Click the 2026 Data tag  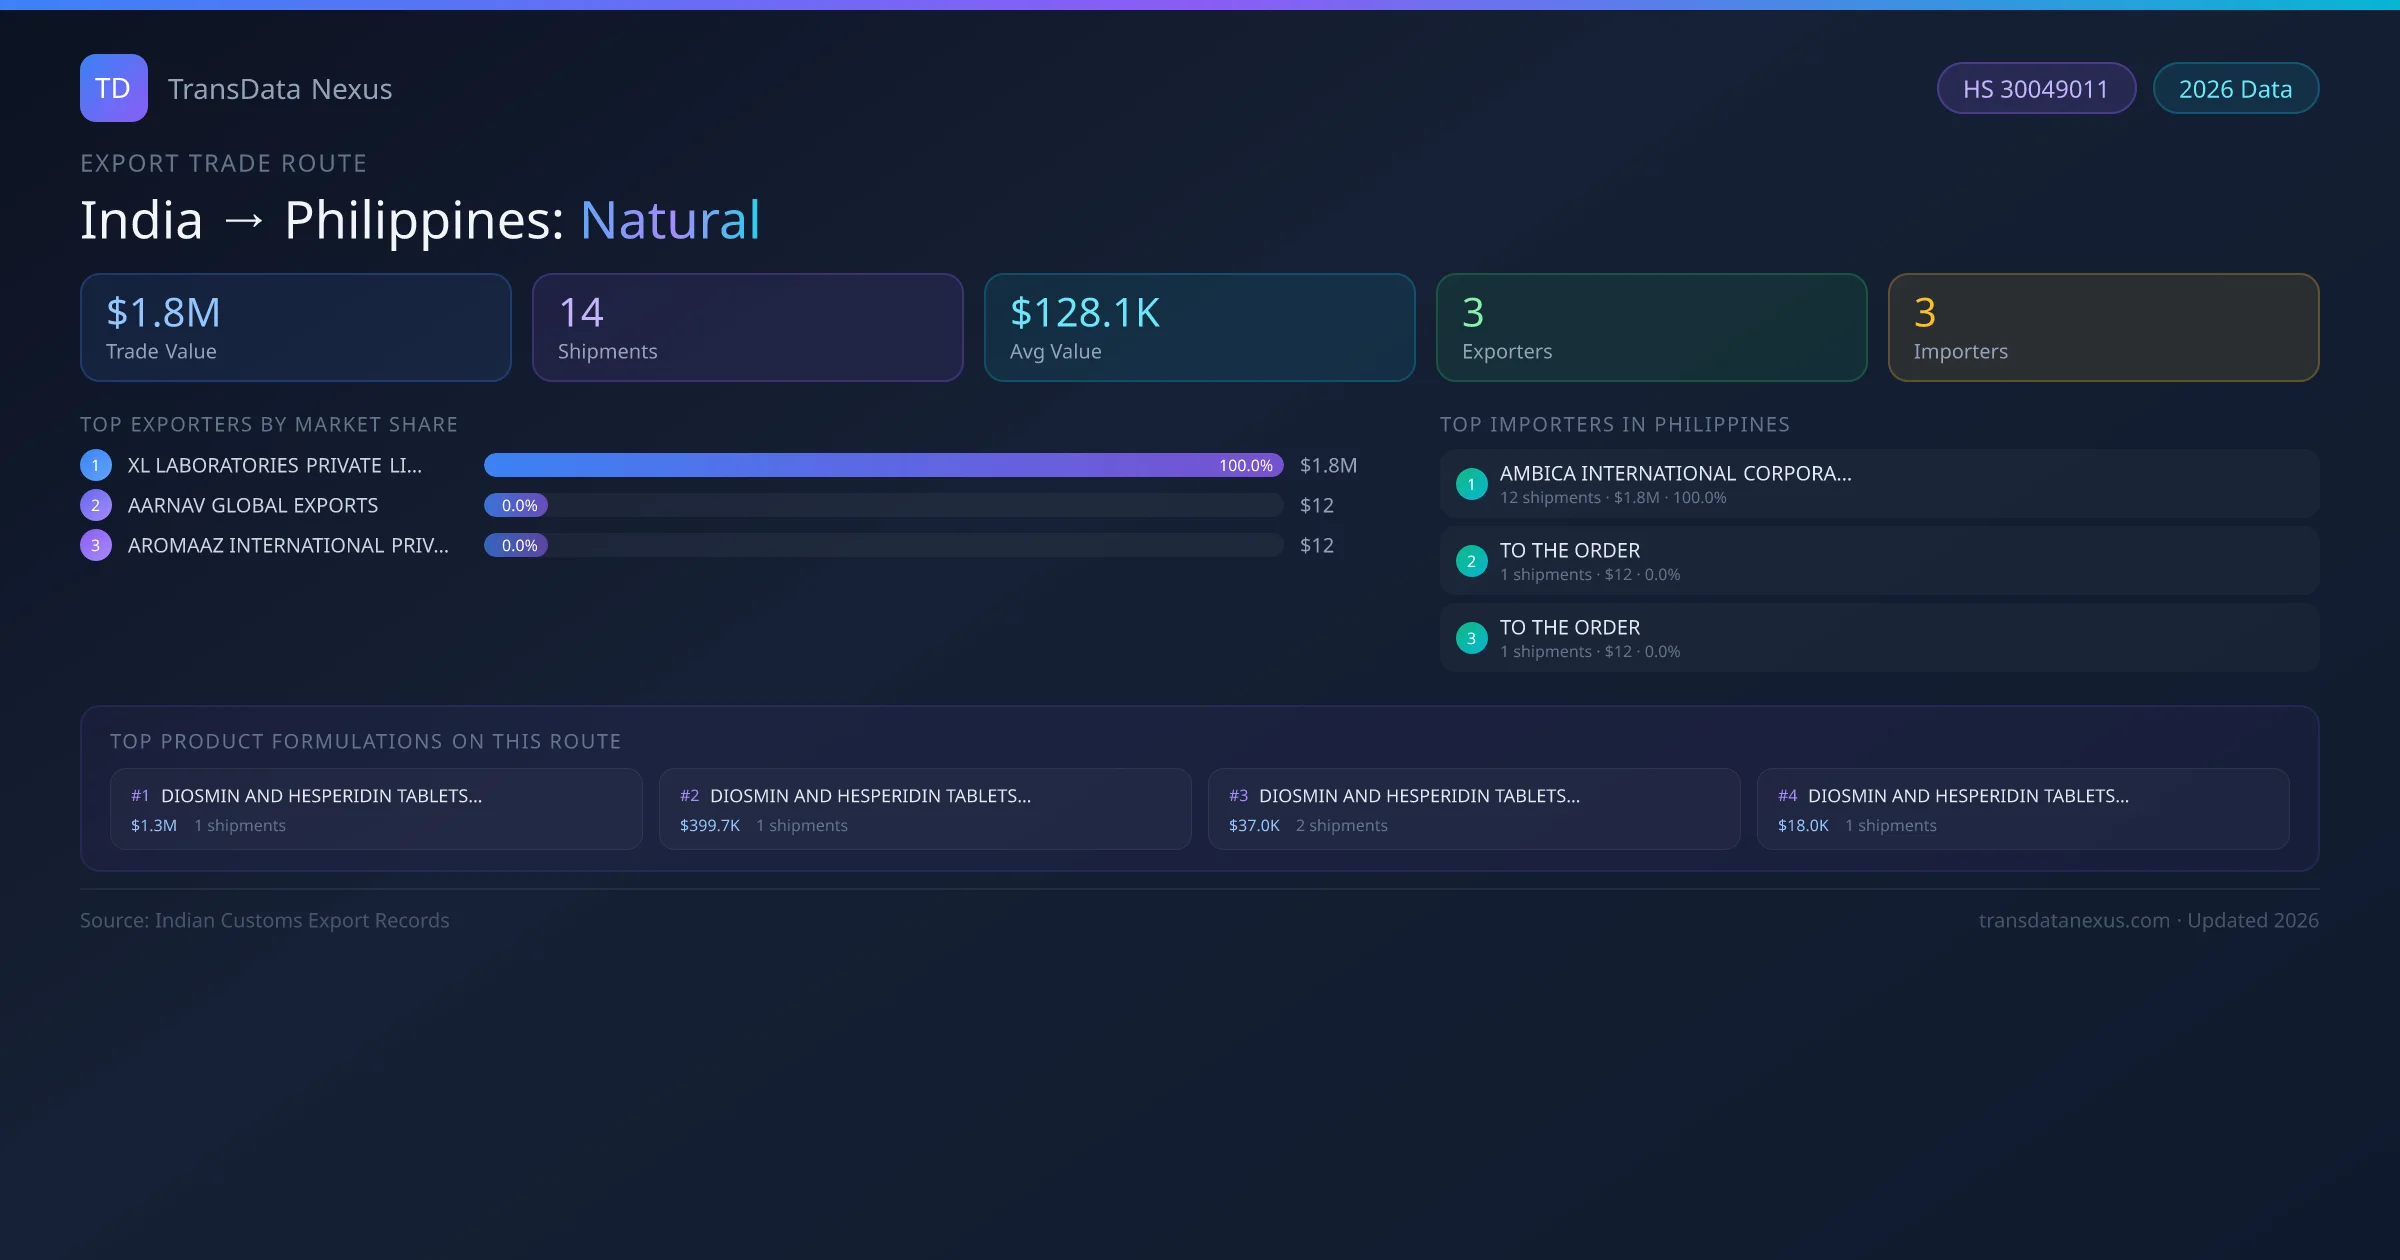2235,89
